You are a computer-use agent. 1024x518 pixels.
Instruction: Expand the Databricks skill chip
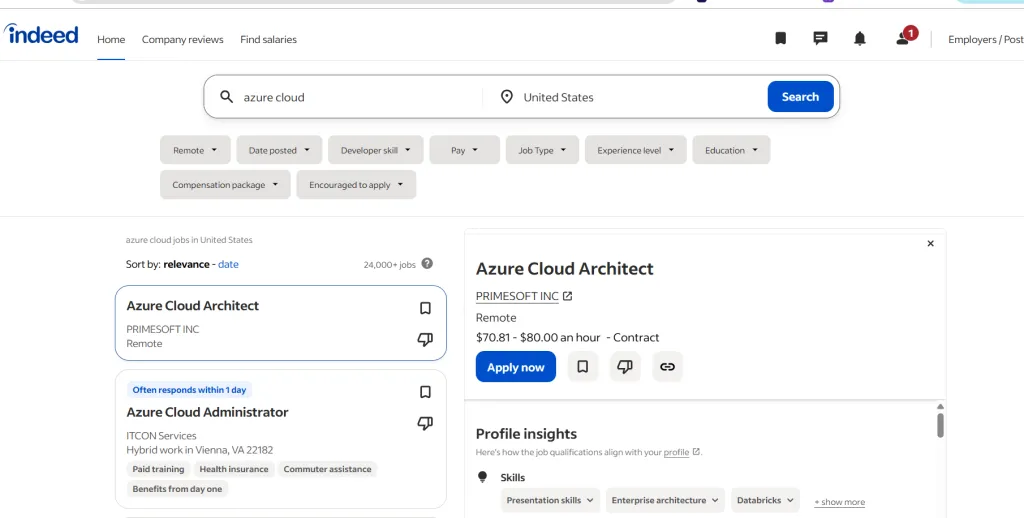click(765, 500)
